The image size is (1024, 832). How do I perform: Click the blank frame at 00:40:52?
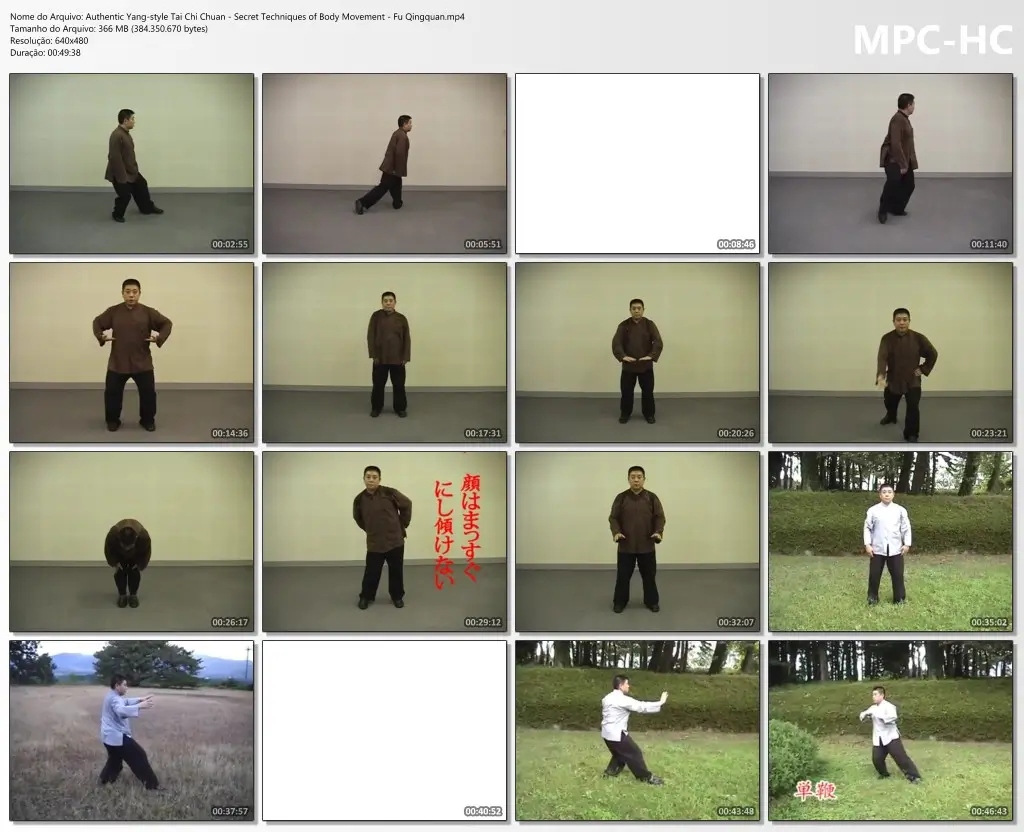tap(385, 730)
